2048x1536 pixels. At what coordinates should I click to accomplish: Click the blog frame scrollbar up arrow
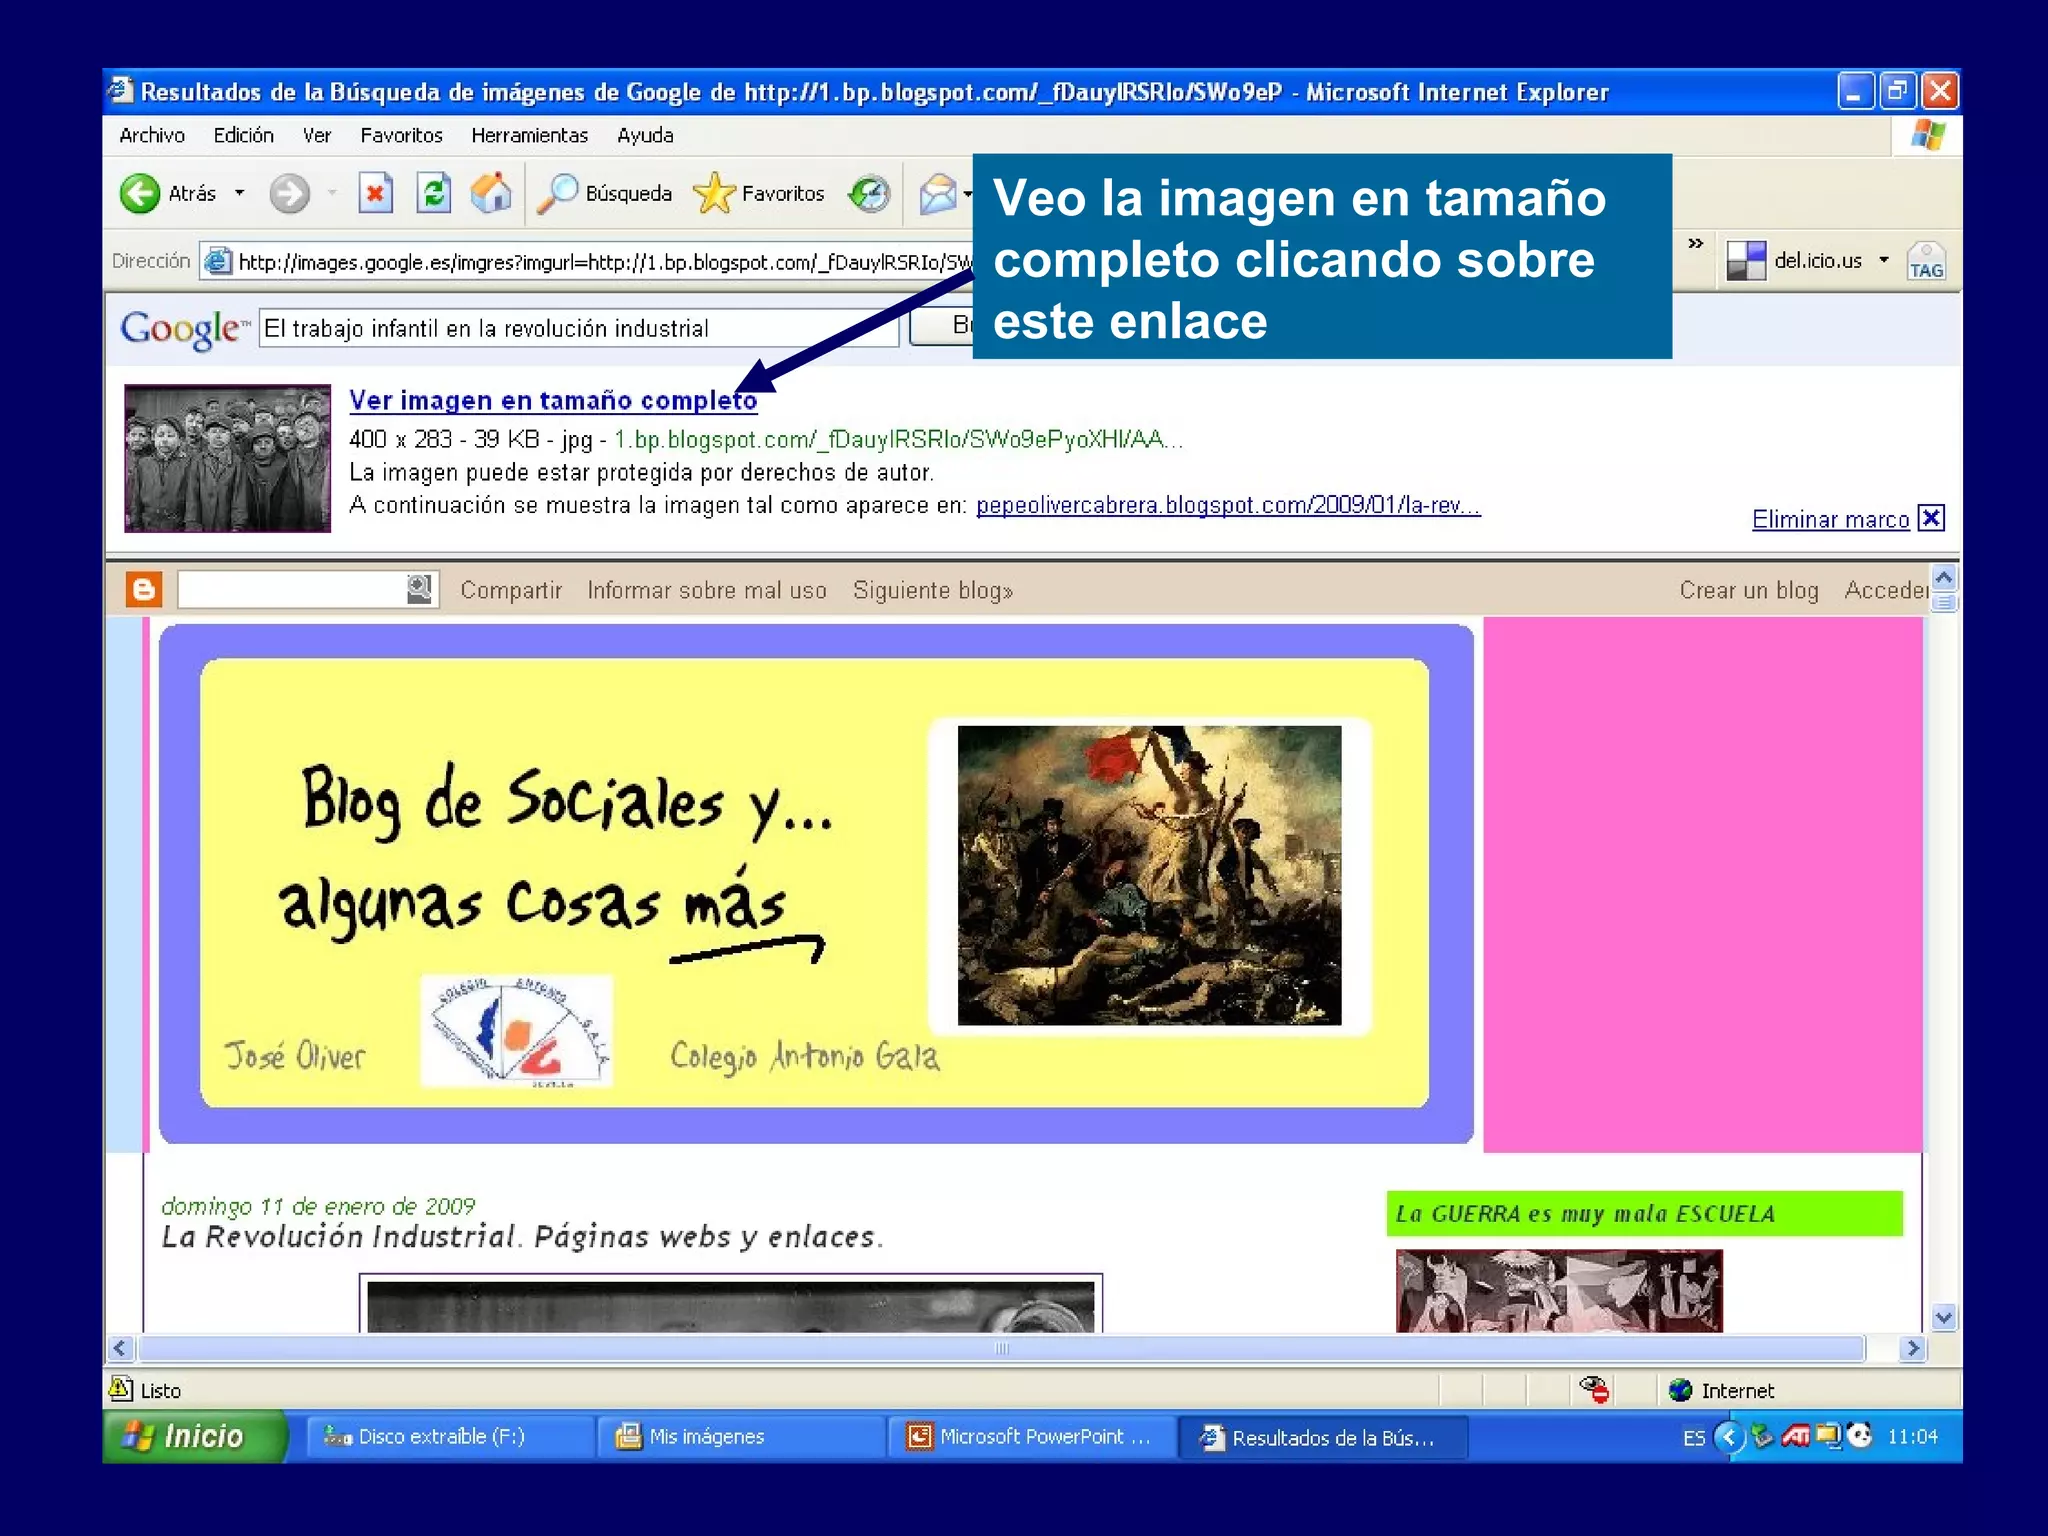(1943, 577)
